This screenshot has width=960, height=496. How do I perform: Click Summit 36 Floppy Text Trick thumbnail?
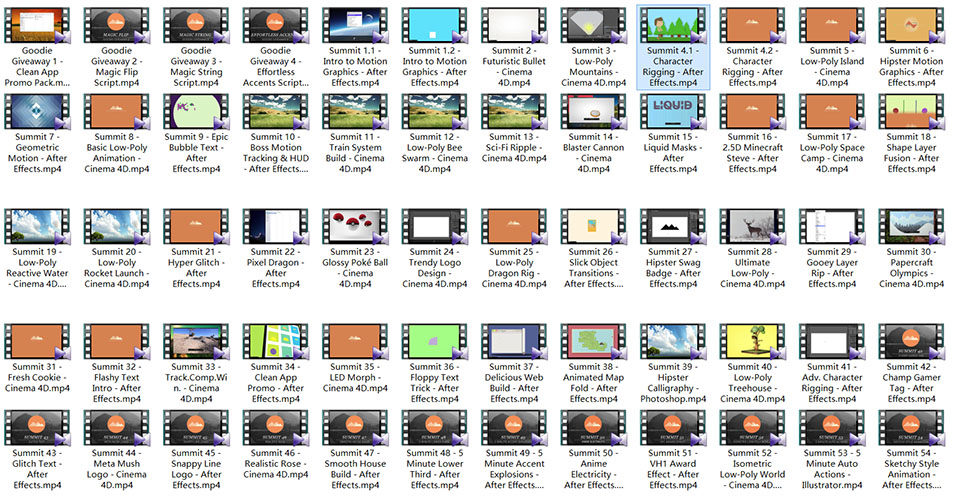click(x=434, y=342)
